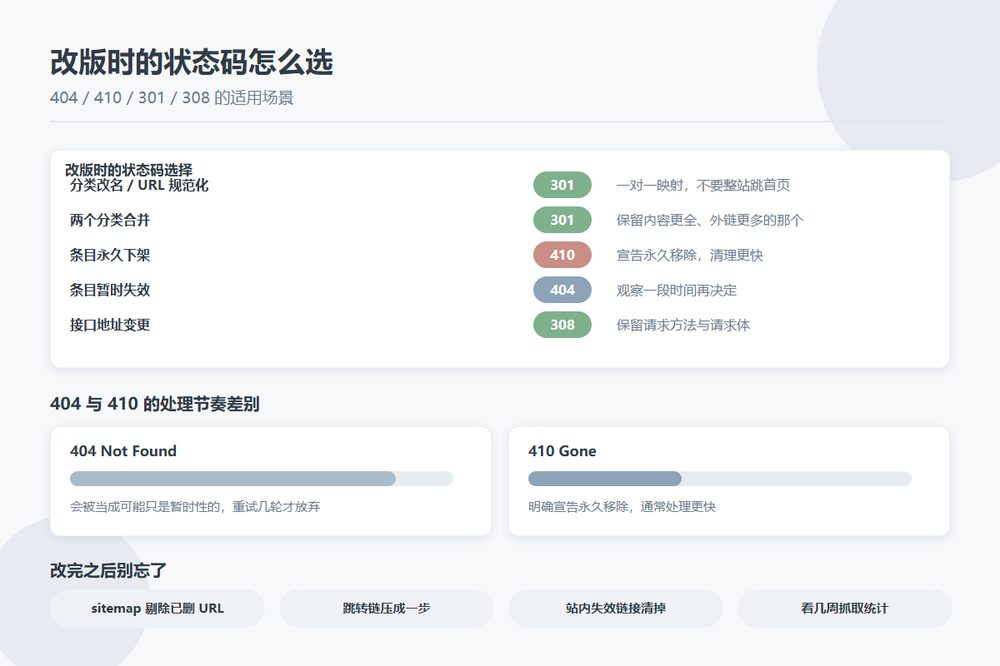This screenshot has height=666, width=1000.
Task: Click the 301 badge beside 两个分类合并
Action: point(562,220)
